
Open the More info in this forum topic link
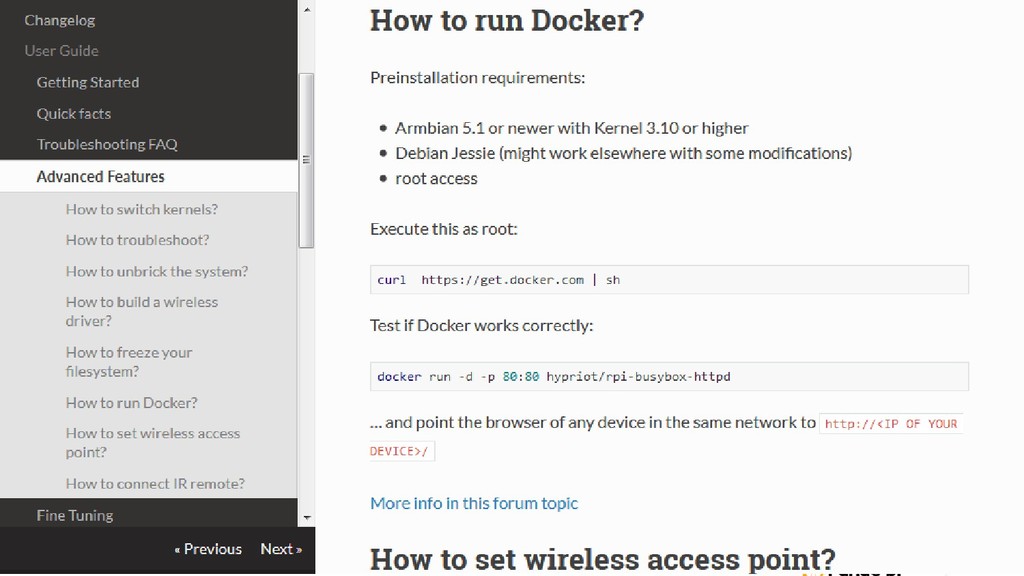pyautogui.click(x=473, y=504)
